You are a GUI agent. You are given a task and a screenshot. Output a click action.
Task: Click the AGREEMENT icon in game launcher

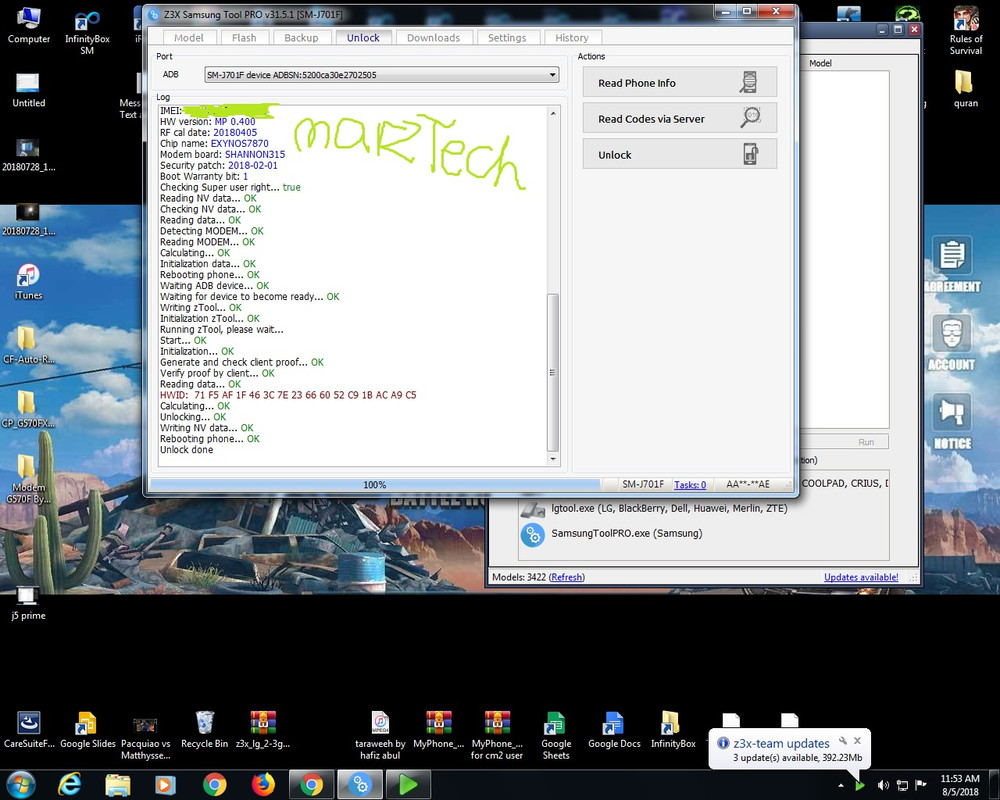click(x=952, y=264)
